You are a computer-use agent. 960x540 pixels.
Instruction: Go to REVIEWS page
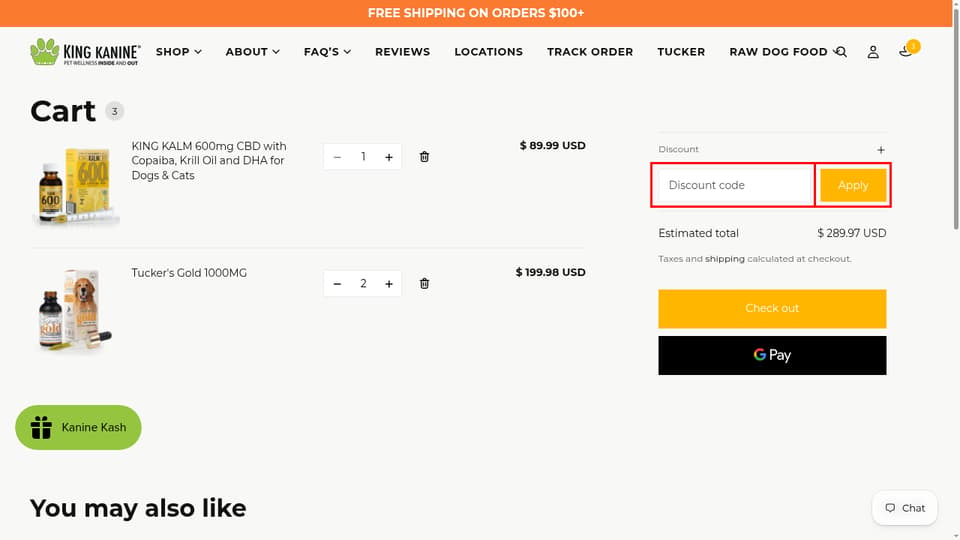[x=402, y=52]
